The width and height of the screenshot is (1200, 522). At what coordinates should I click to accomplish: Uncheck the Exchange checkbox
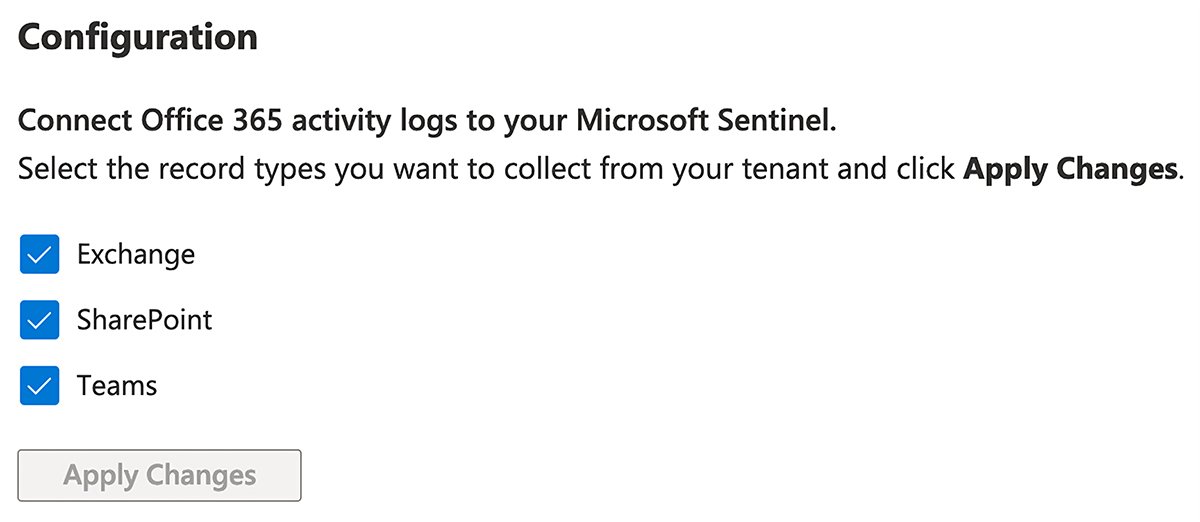40,255
